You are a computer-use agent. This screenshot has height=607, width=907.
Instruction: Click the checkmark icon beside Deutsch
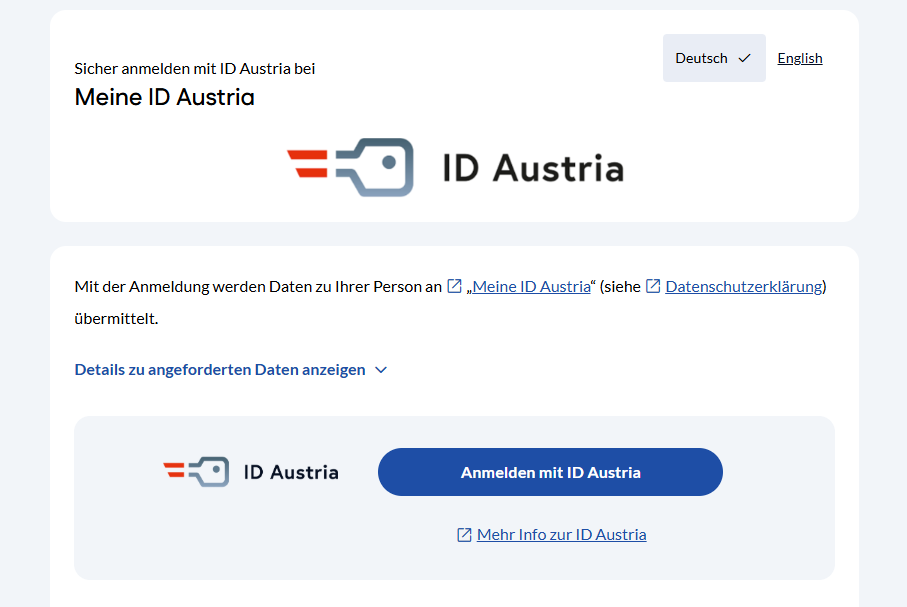pos(744,58)
